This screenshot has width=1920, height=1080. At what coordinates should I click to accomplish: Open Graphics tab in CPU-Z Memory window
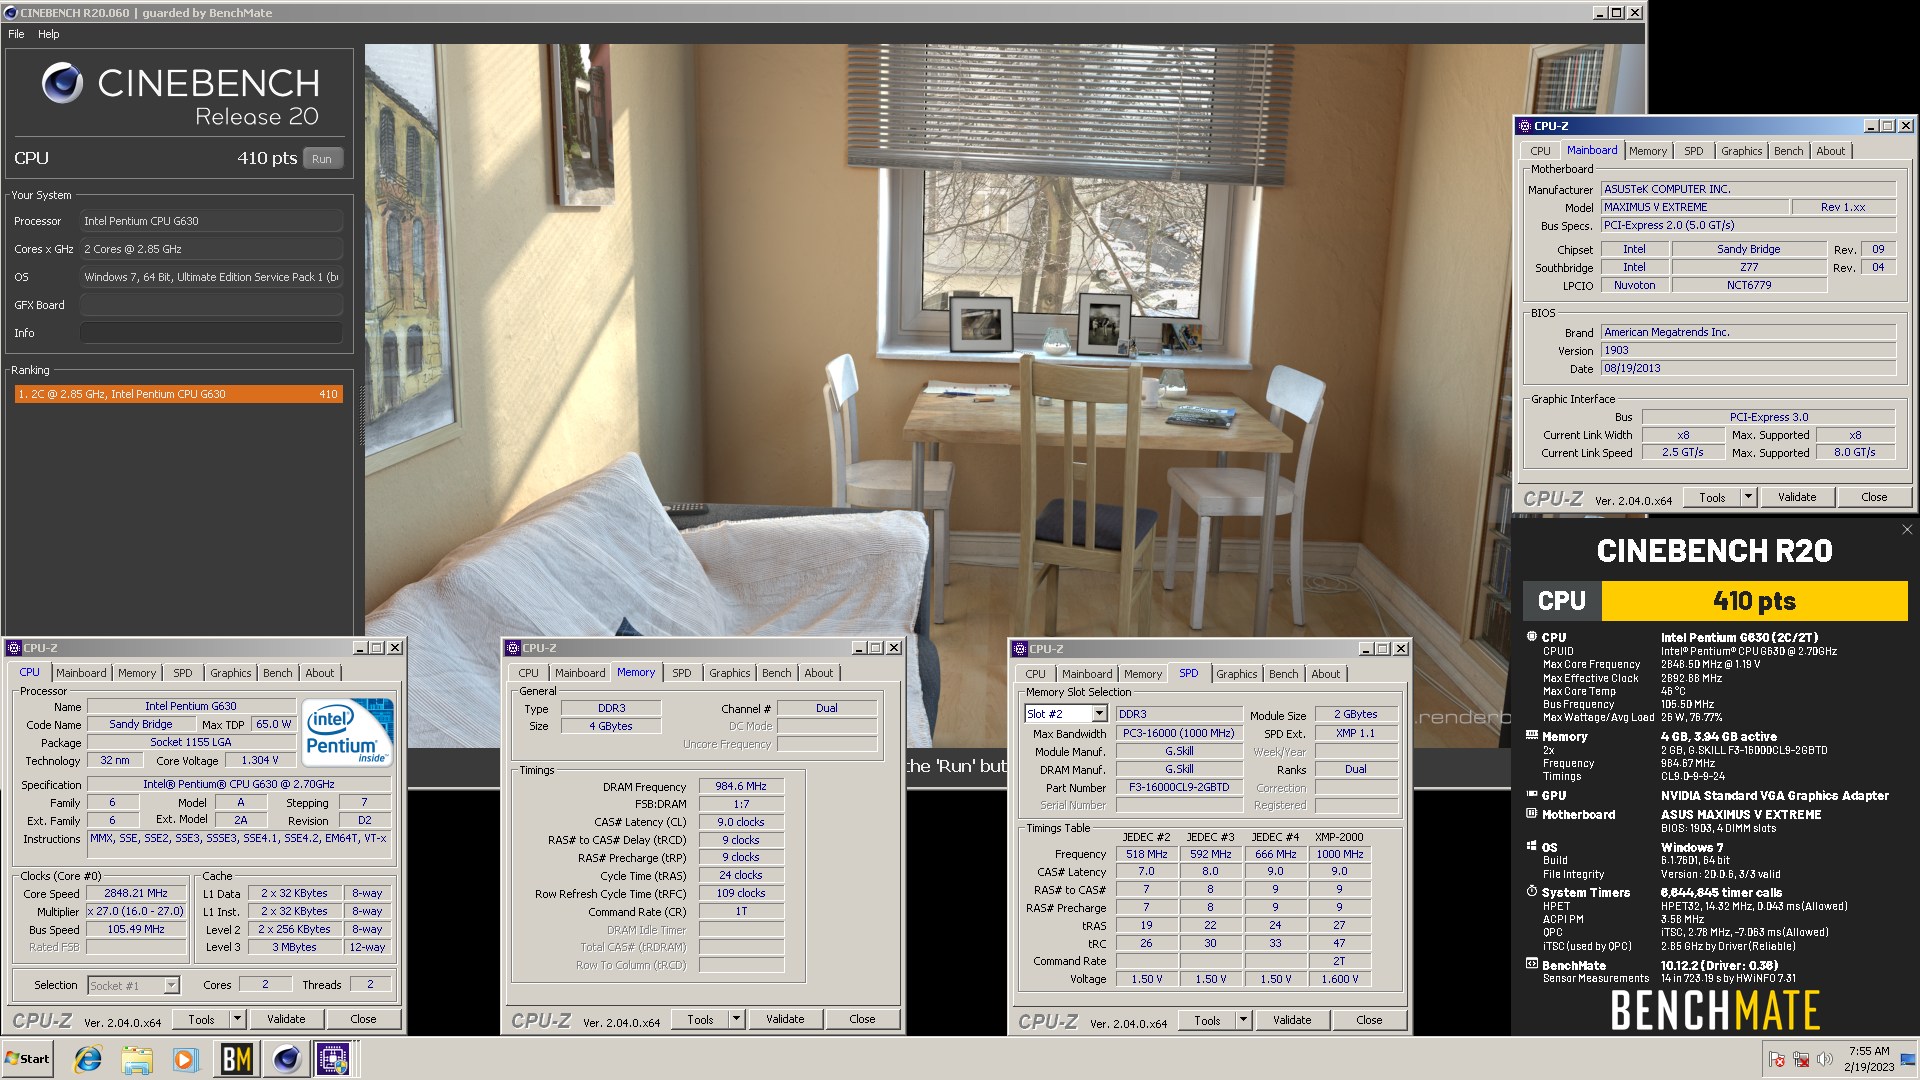[x=729, y=673]
